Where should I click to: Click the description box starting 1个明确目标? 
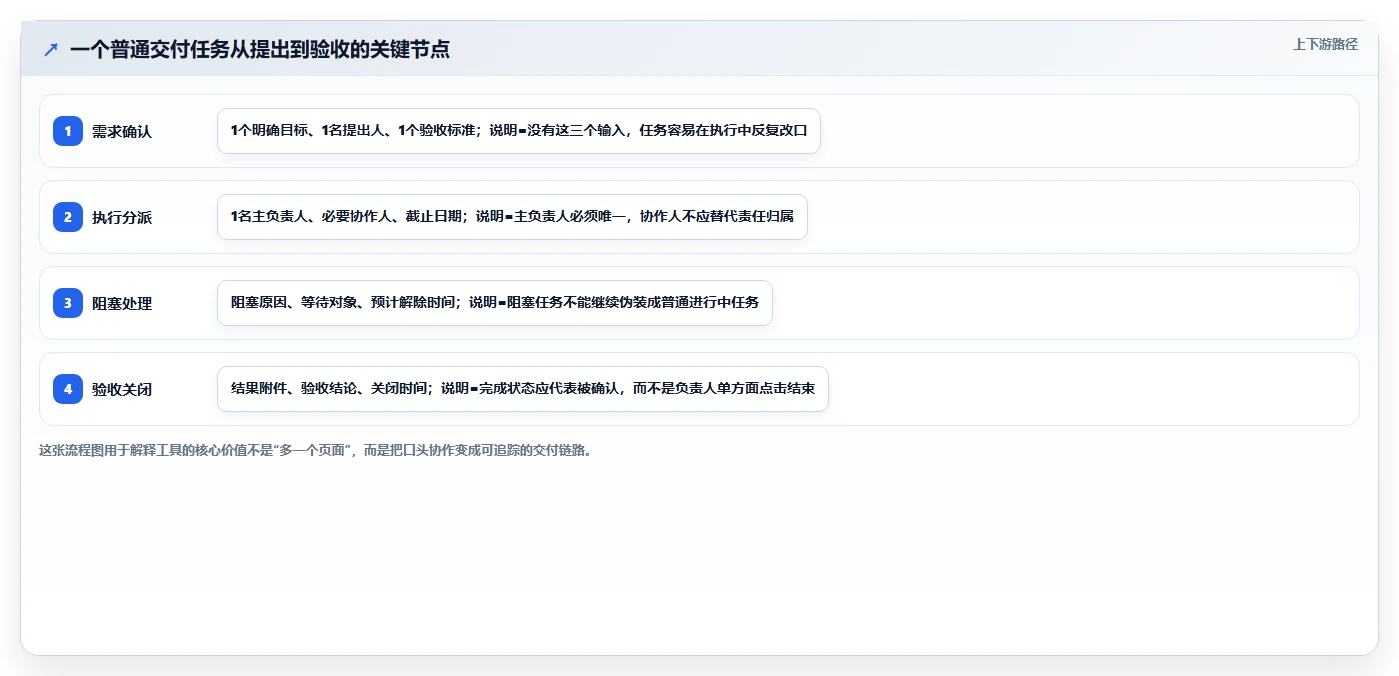click(519, 131)
